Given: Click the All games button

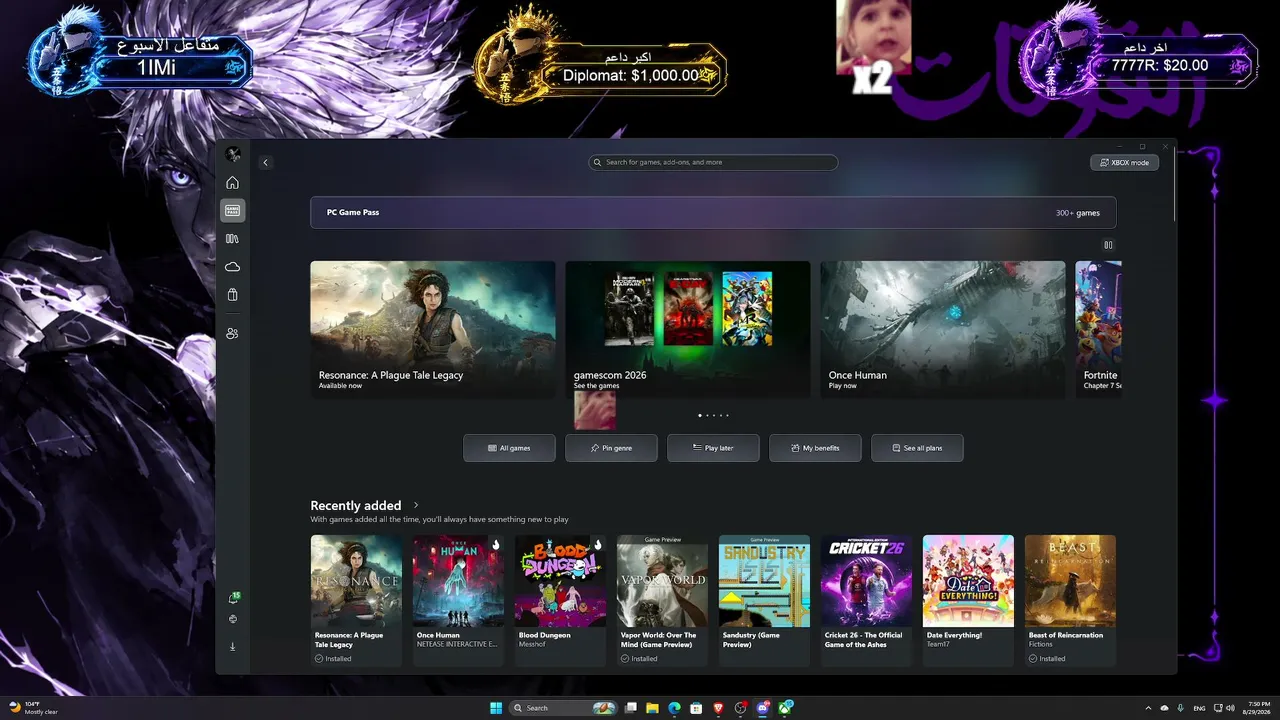Looking at the screenshot, I should click(x=509, y=448).
